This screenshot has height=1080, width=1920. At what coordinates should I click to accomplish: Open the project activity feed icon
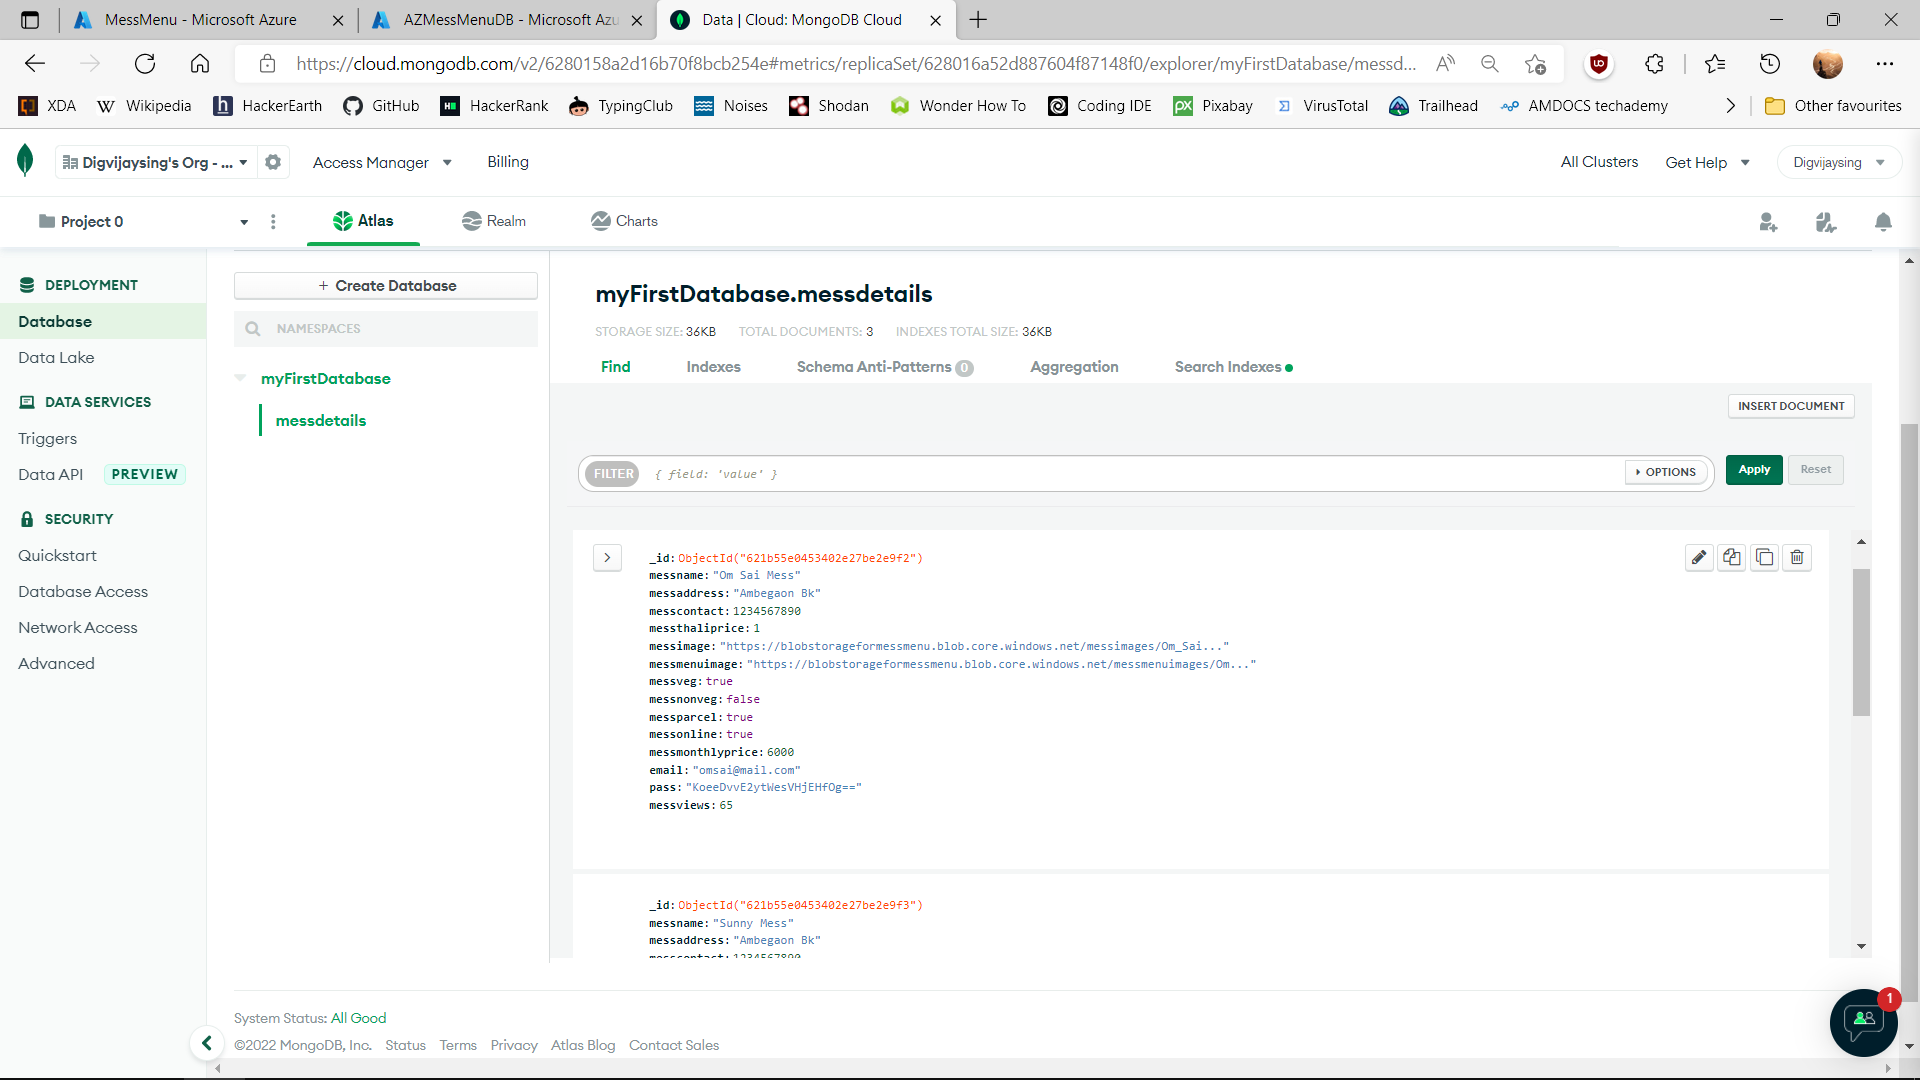click(1826, 222)
